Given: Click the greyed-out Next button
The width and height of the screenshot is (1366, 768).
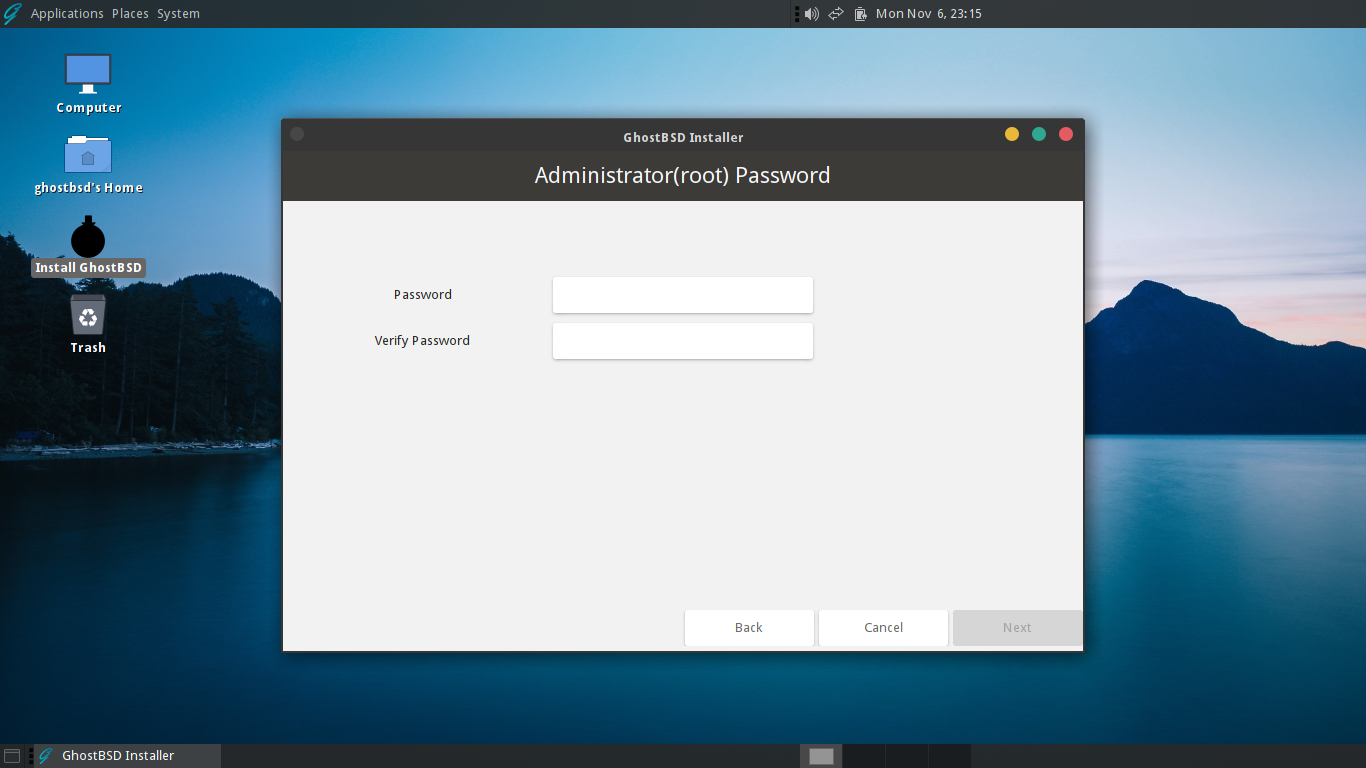Looking at the screenshot, I should click(1017, 628).
